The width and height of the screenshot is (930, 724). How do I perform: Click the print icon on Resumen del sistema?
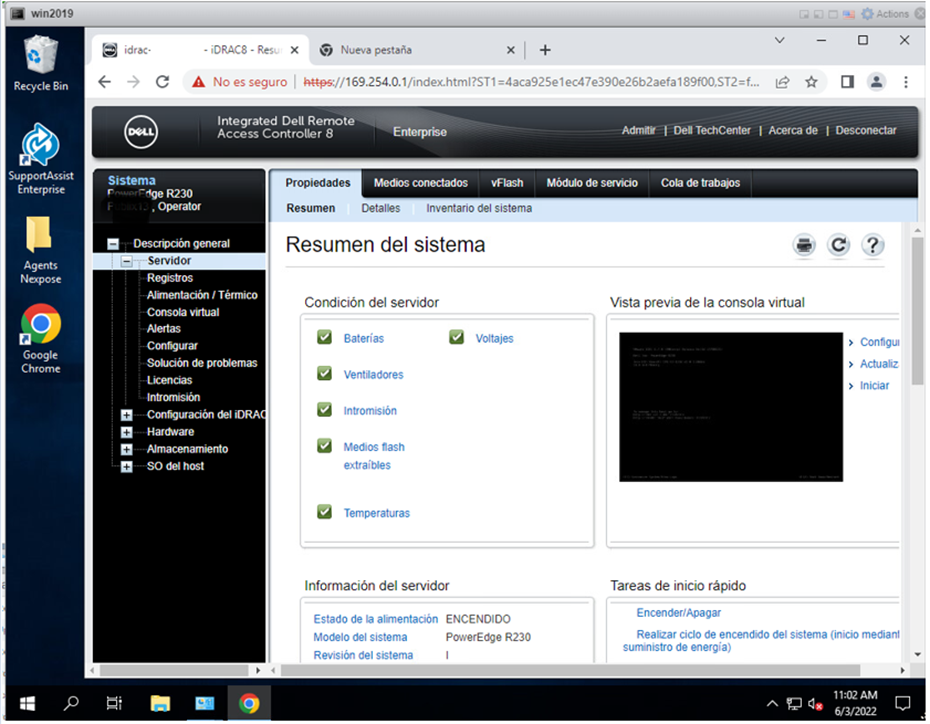(x=804, y=244)
